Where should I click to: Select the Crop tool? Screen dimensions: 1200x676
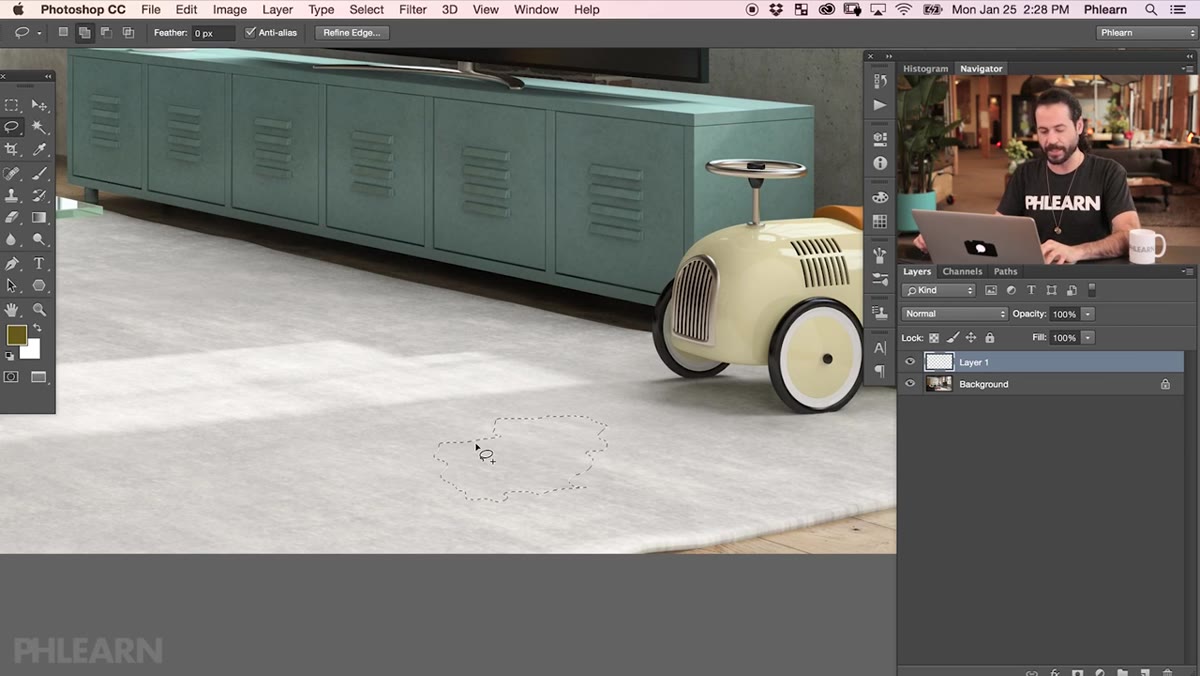pos(12,149)
